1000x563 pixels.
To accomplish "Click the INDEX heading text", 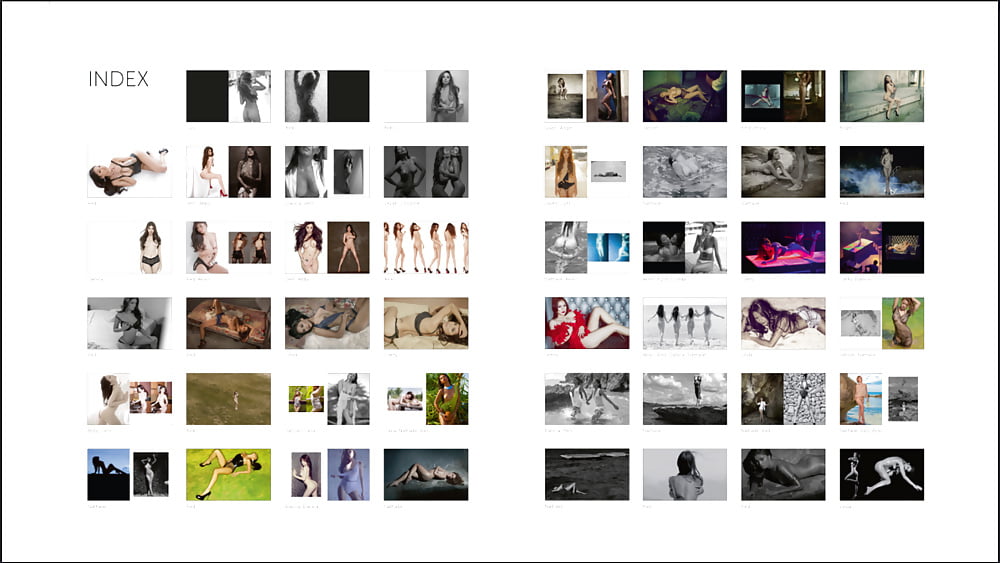I will point(118,79).
